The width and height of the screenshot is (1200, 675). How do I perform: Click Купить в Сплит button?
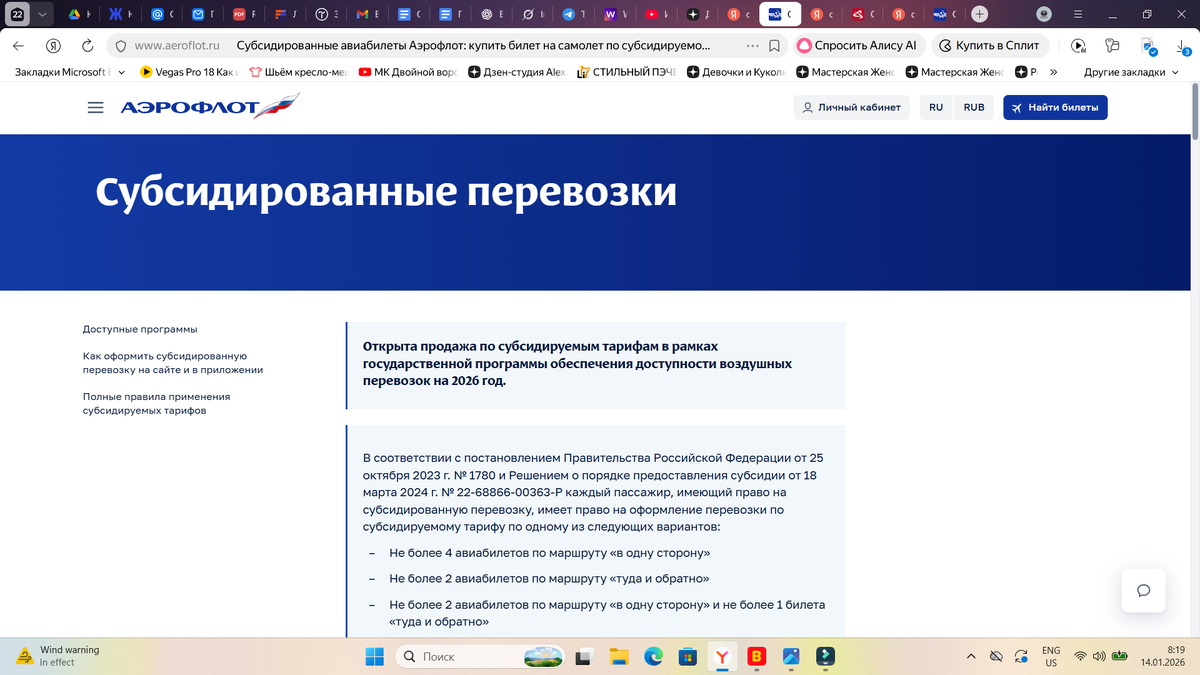(990, 46)
